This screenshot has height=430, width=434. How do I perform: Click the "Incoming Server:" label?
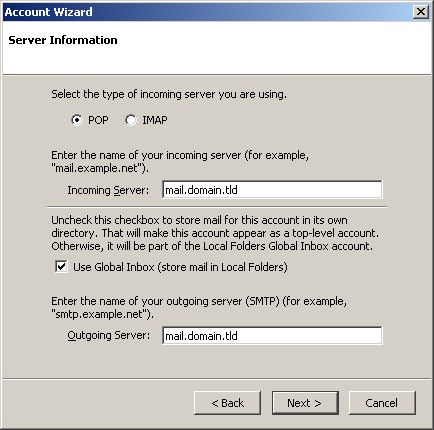pyautogui.click(x=108, y=190)
